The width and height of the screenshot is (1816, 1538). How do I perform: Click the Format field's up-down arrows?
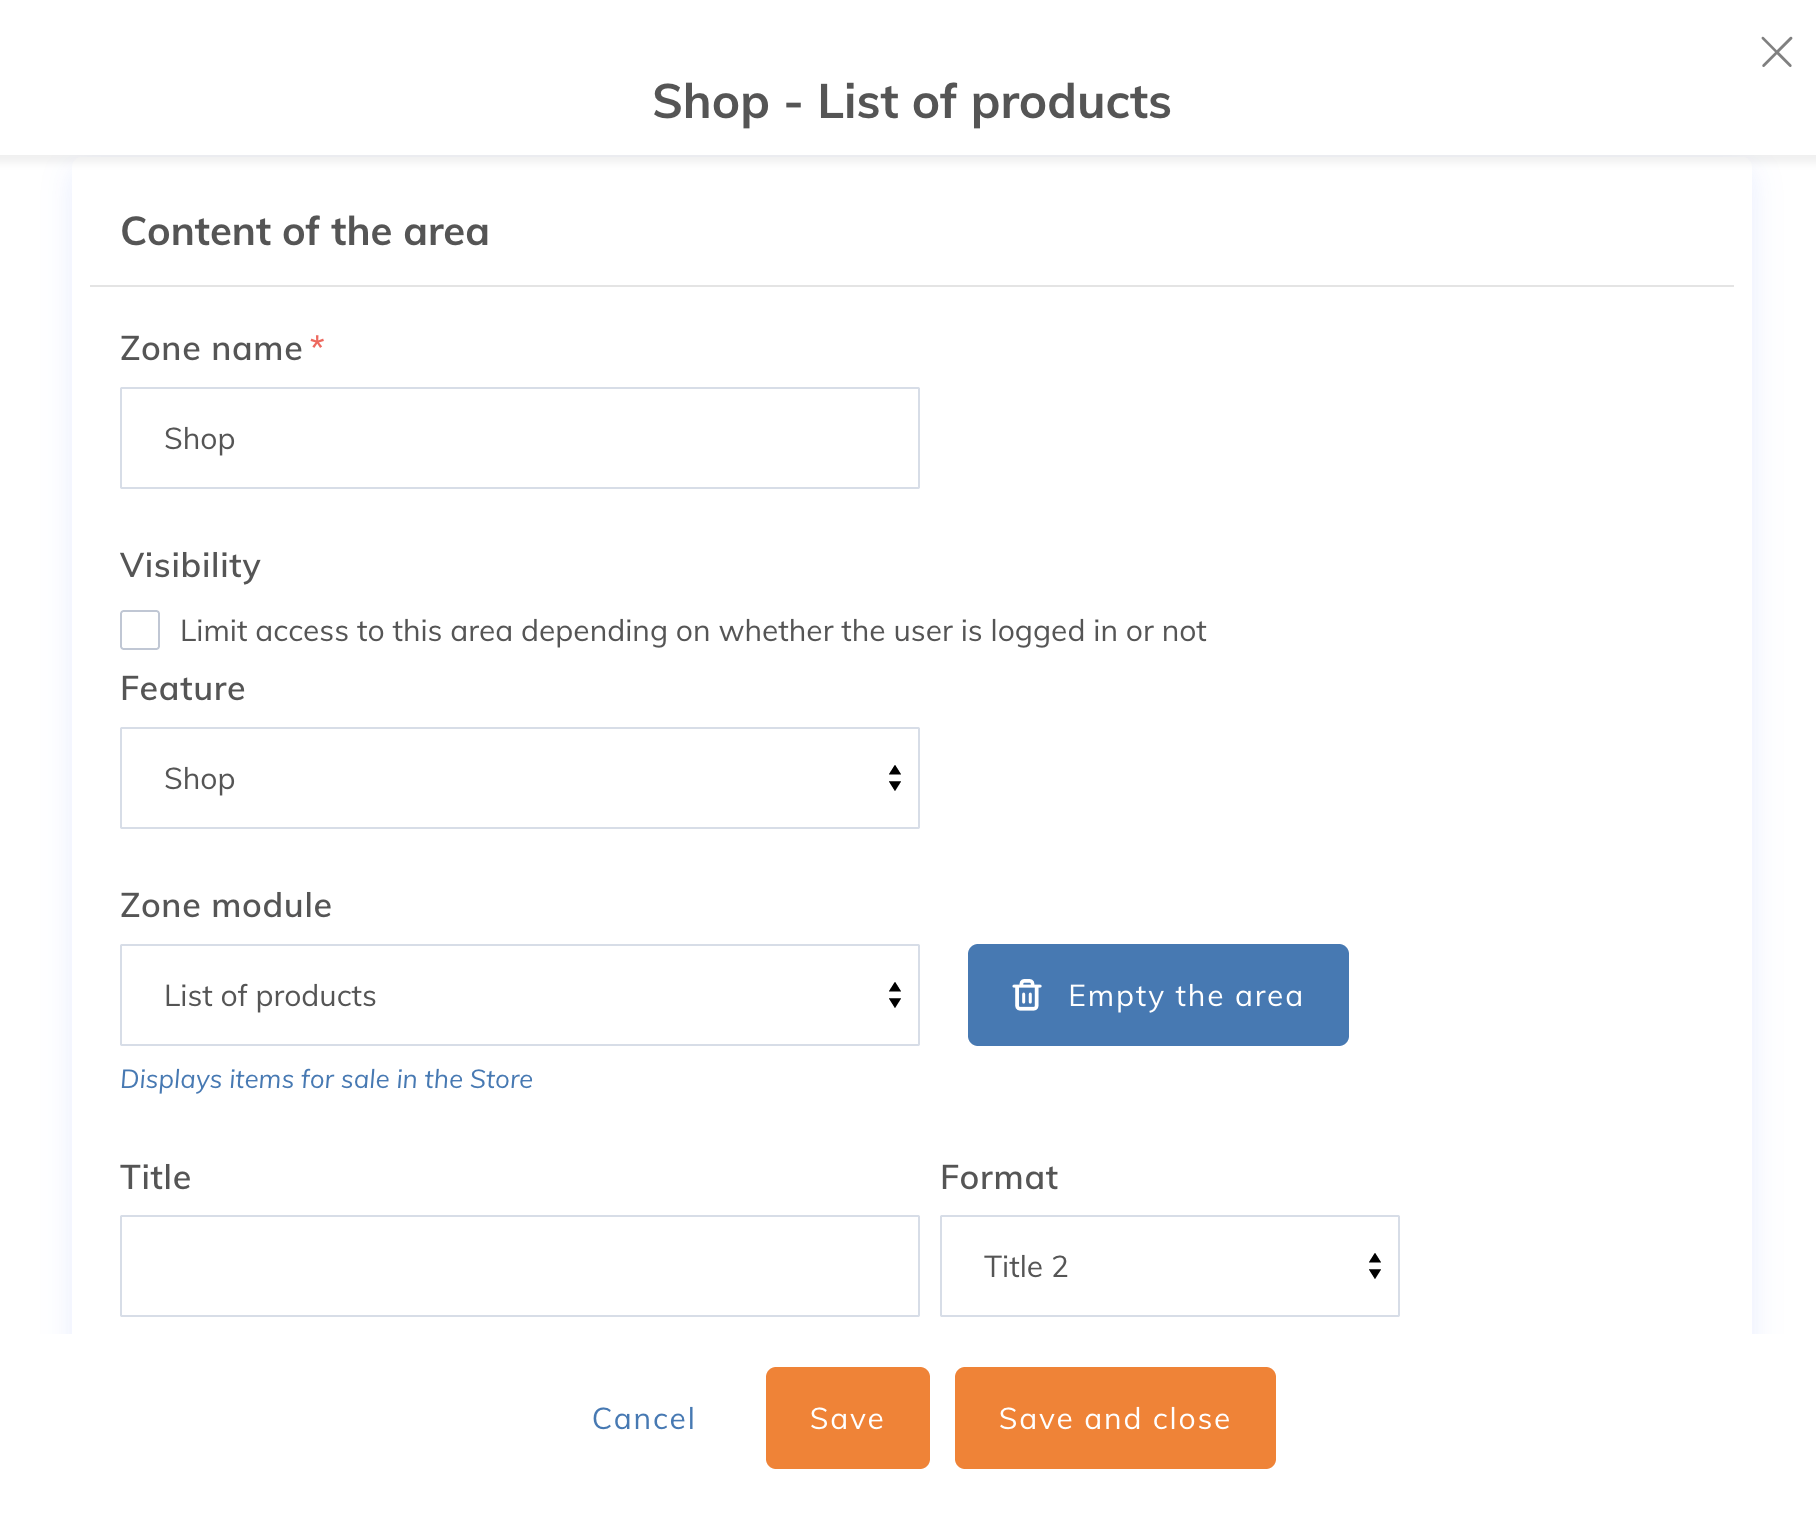[x=1374, y=1266]
